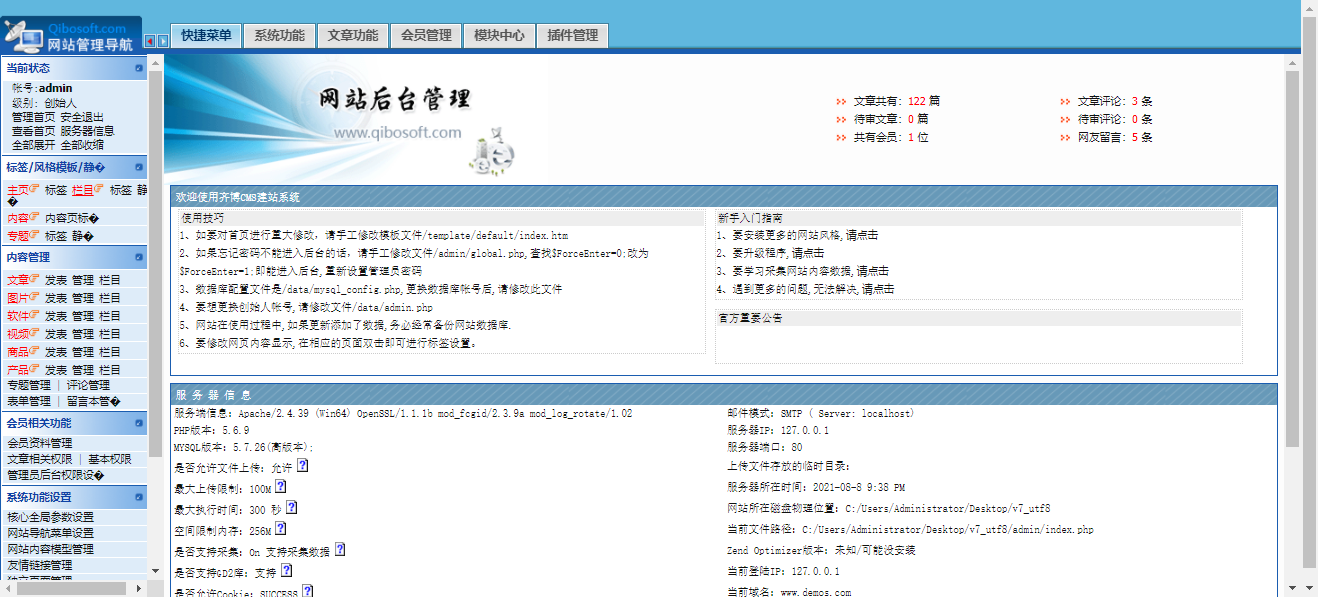This screenshot has width=1318, height=597.
Task: Click 栏目 in the 产品 row
Action: point(110,370)
